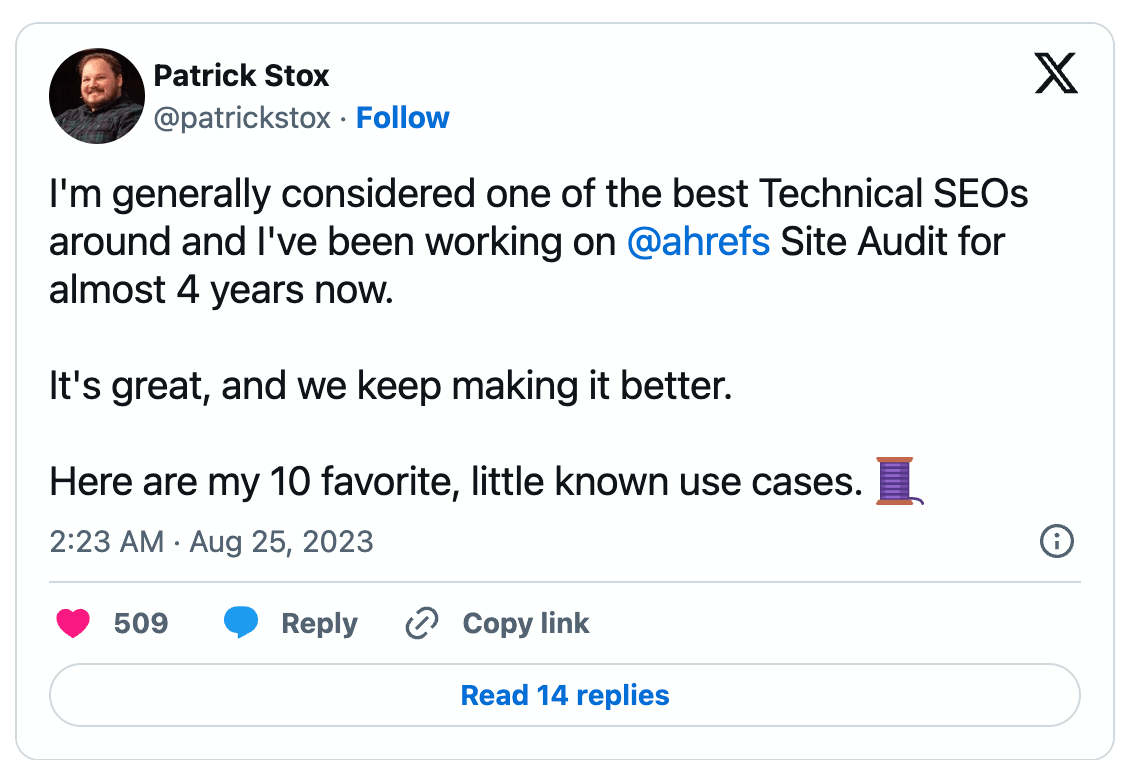1128x776 pixels.
Task: Click the "10 favorite, little known use cases" line
Action: 565,482
